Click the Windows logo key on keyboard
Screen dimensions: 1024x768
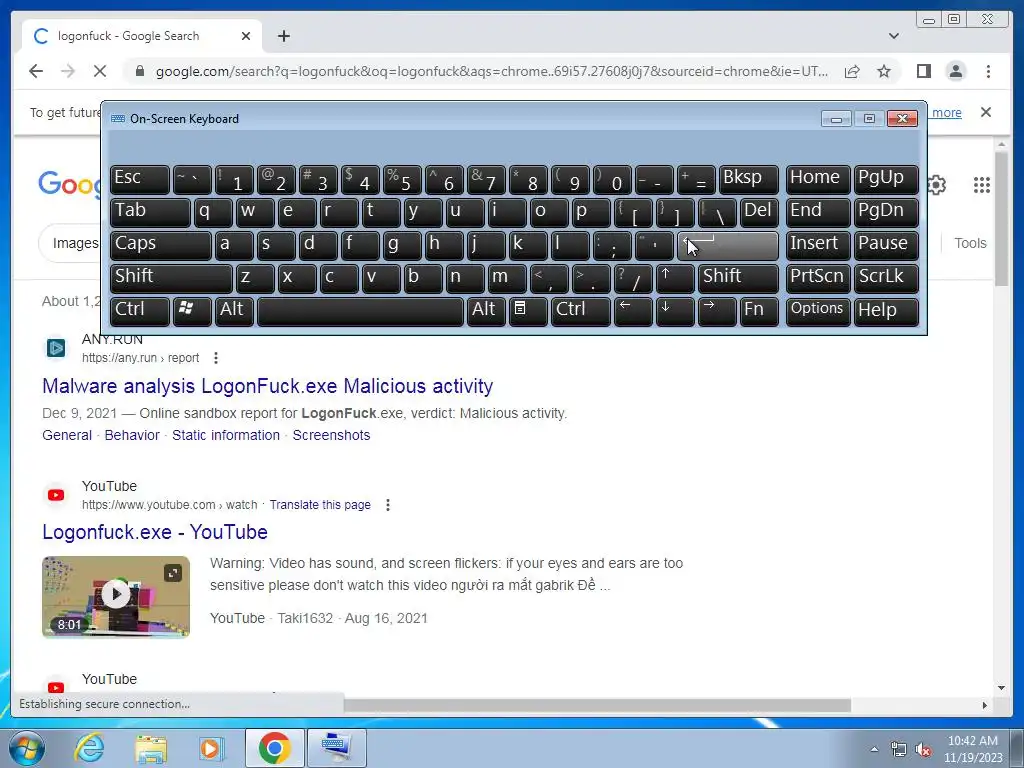coord(192,312)
